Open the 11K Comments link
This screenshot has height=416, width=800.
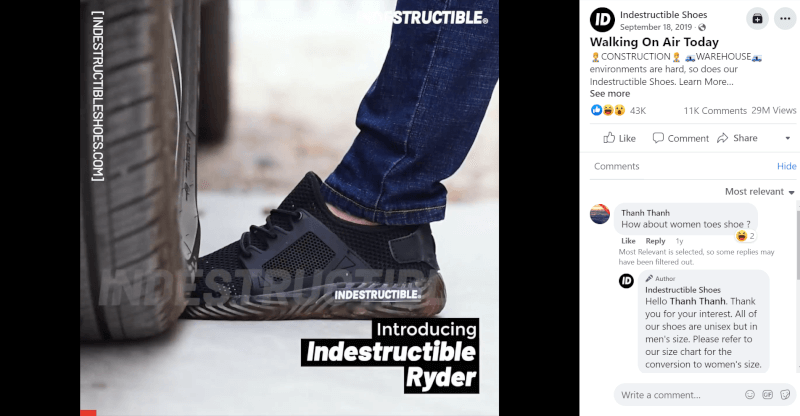[x=715, y=111]
